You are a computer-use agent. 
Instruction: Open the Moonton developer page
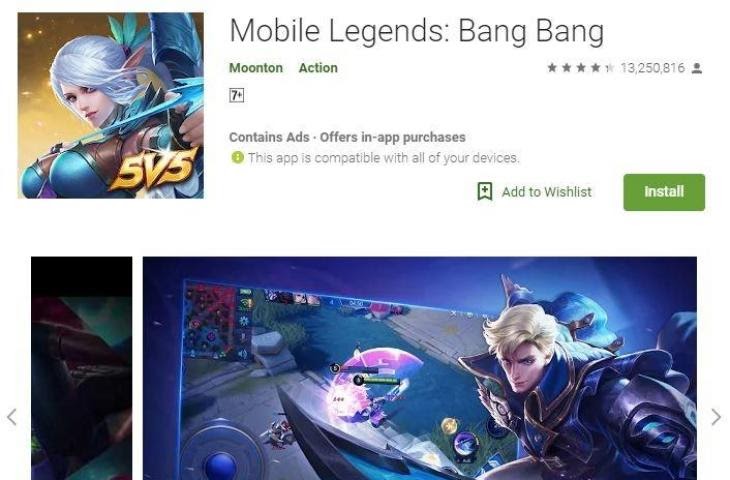(256, 68)
